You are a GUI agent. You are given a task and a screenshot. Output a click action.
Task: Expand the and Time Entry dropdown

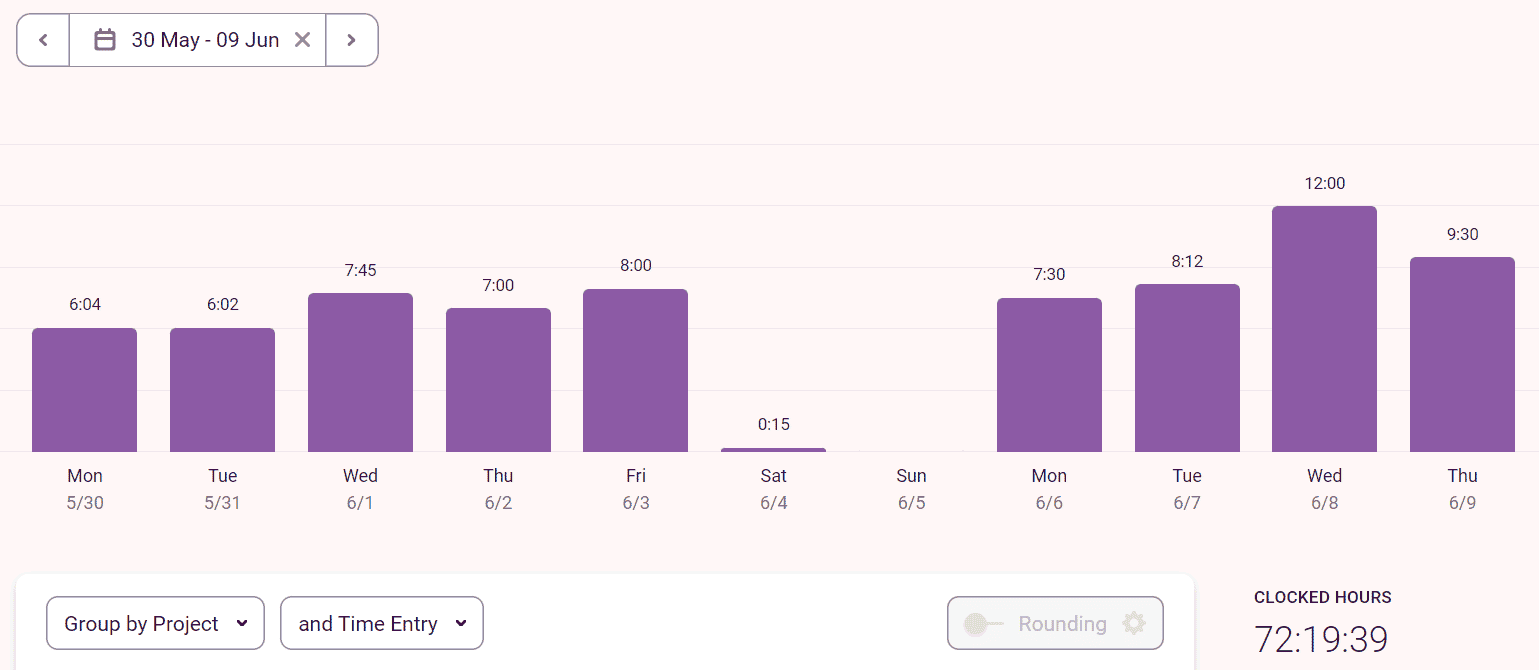pyautogui.click(x=382, y=624)
